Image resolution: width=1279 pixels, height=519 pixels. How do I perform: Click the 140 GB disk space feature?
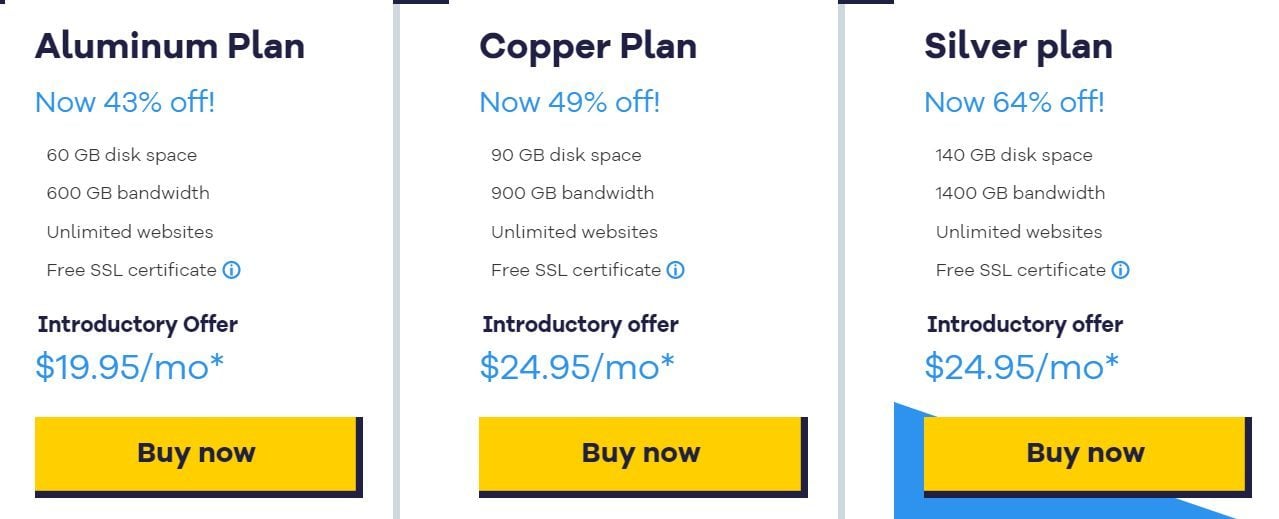pyautogui.click(x=1014, y=155)
